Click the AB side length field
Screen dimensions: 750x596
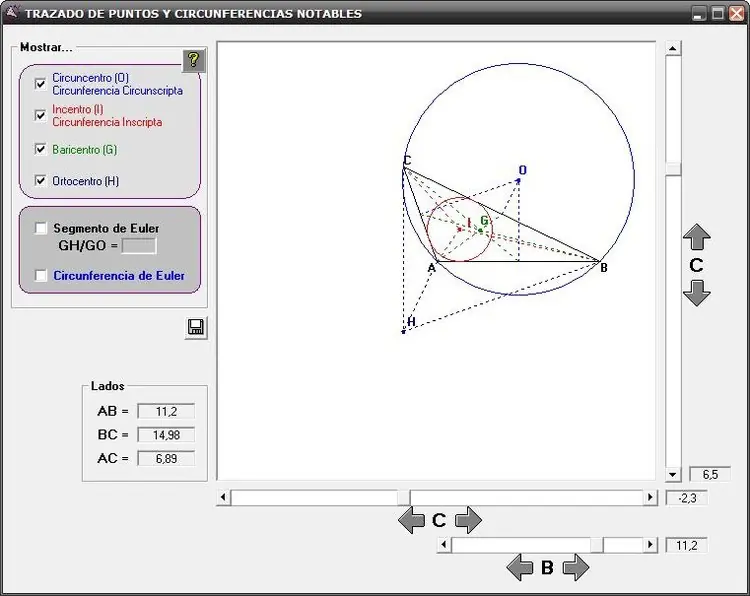point(166,411)
